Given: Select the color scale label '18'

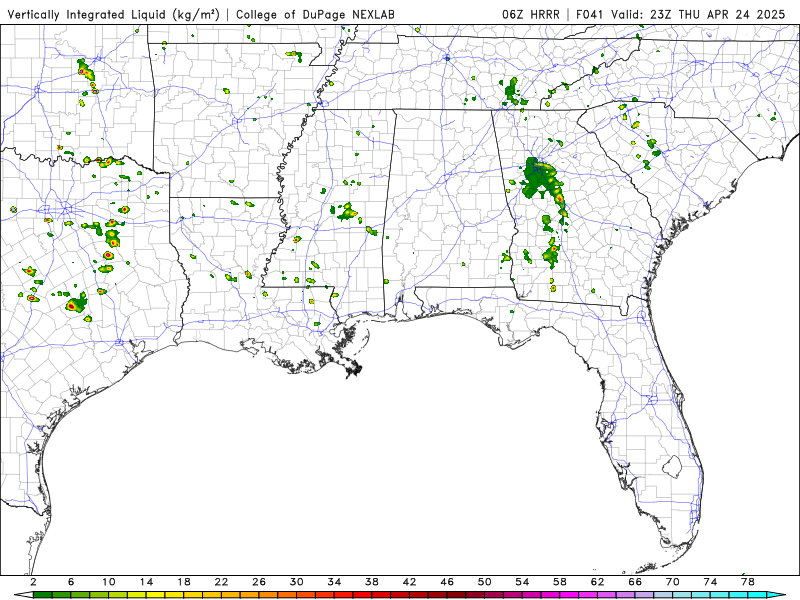Looking at the screenshot, I should pyautogui.click(x=184, y=582).
